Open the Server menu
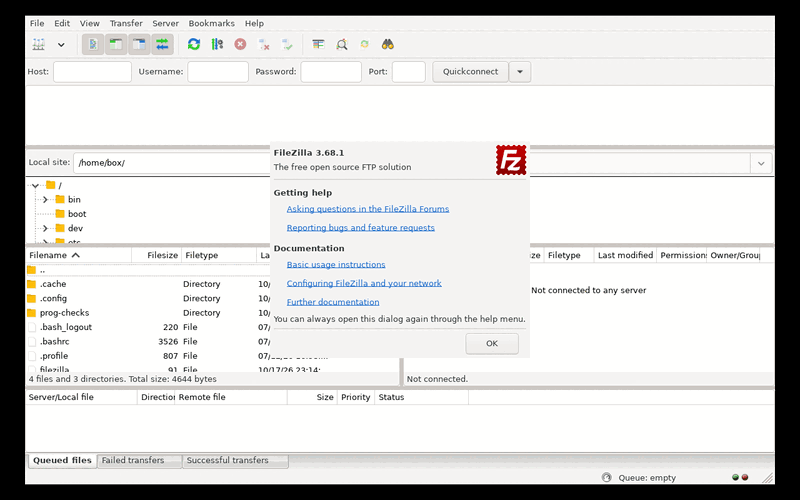The height and width of the screenshot is (500, 800). pos(165,23)
